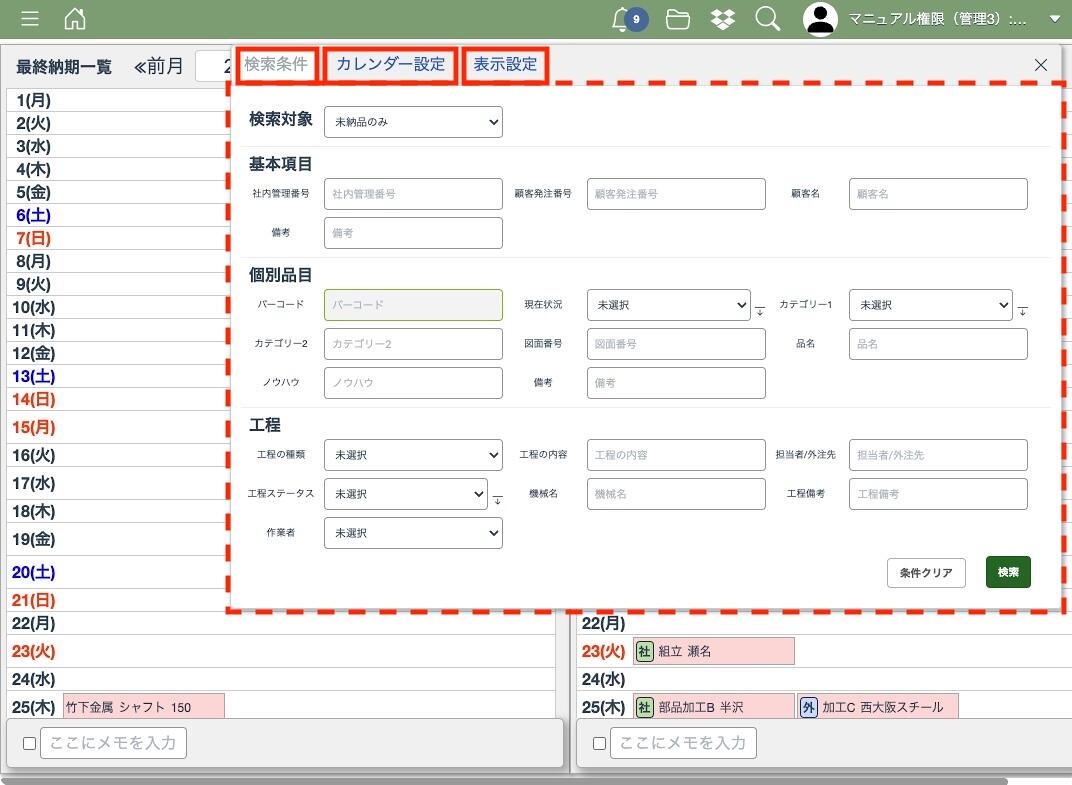Open the 作業者 dropdown

tap(413, 533)
